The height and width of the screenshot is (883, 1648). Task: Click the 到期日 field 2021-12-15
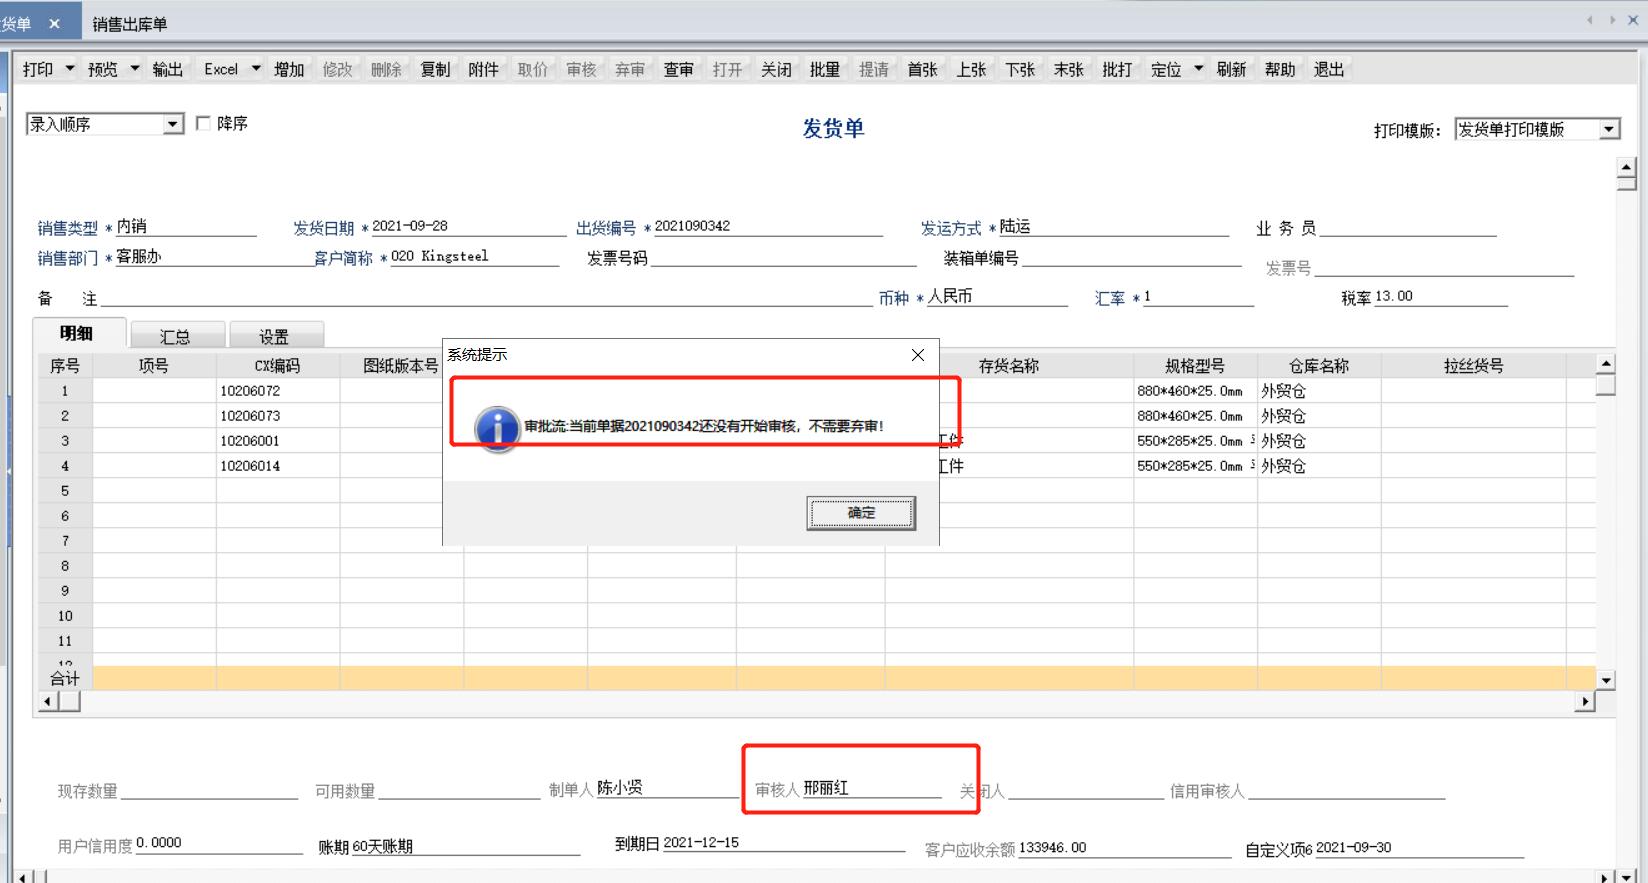point(782,843)
